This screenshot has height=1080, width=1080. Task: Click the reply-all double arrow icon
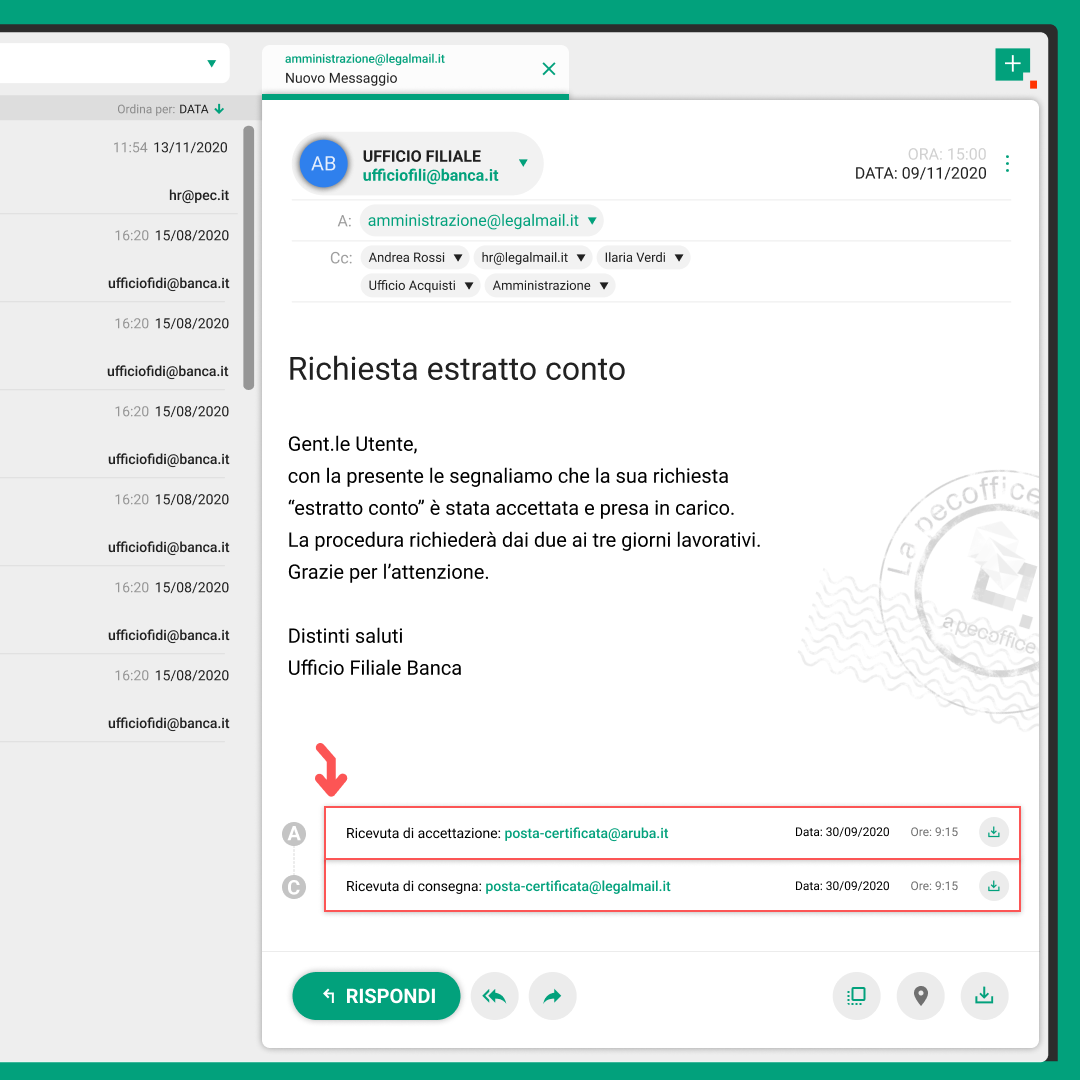[495, 995]
